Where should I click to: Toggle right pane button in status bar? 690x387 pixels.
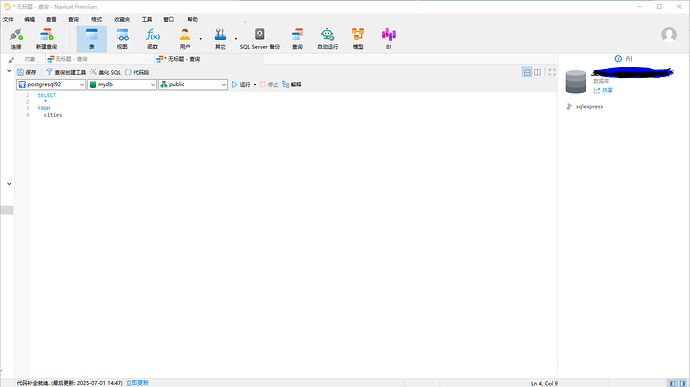[x=683, y=383]
